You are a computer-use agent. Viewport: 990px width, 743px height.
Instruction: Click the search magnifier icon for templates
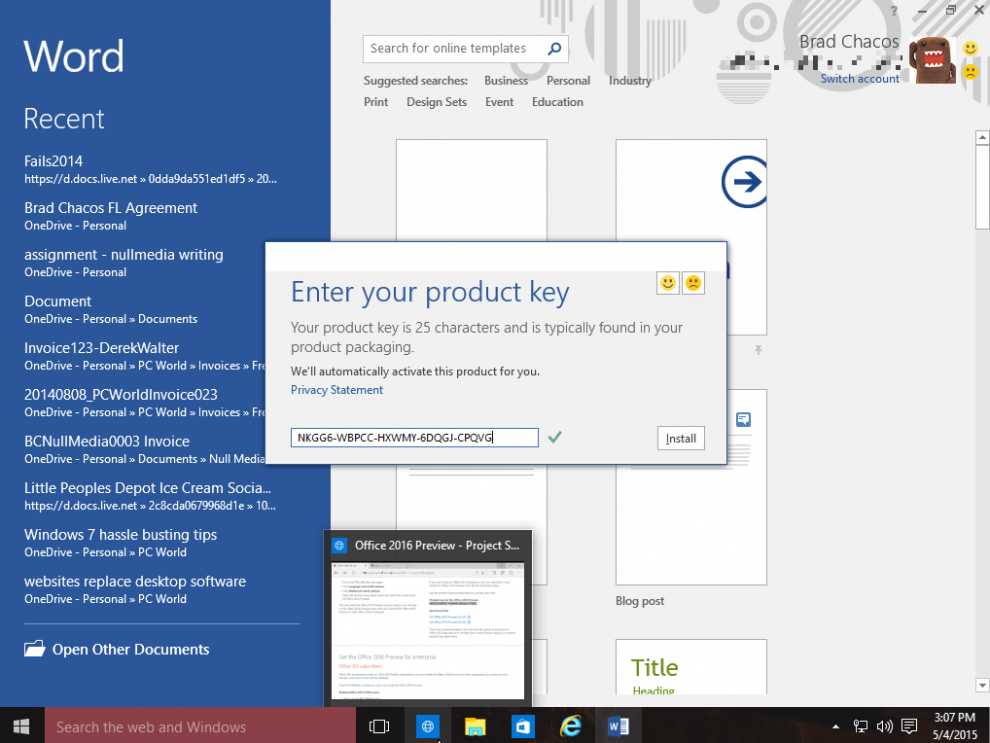tap(554, 49)
